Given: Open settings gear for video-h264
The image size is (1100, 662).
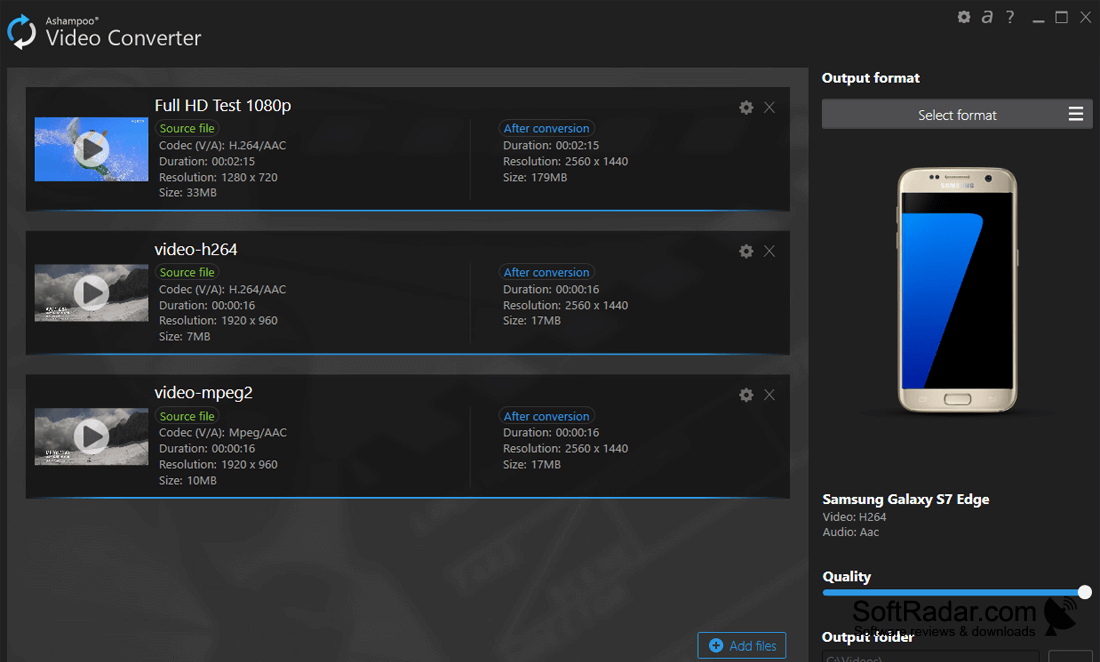Looking at the screenshot, I should 746,251.
